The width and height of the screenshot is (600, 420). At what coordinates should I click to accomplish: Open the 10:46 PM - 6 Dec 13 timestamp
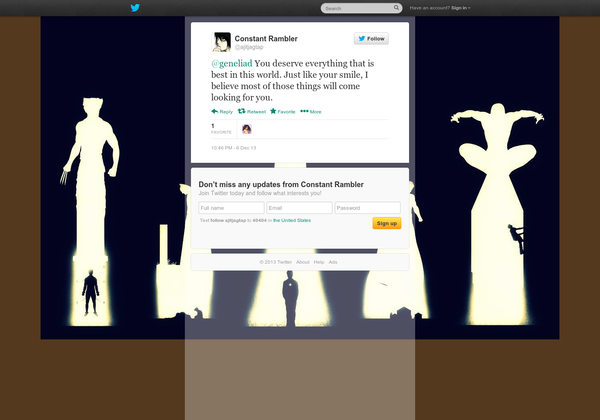(x=234, y=148)
